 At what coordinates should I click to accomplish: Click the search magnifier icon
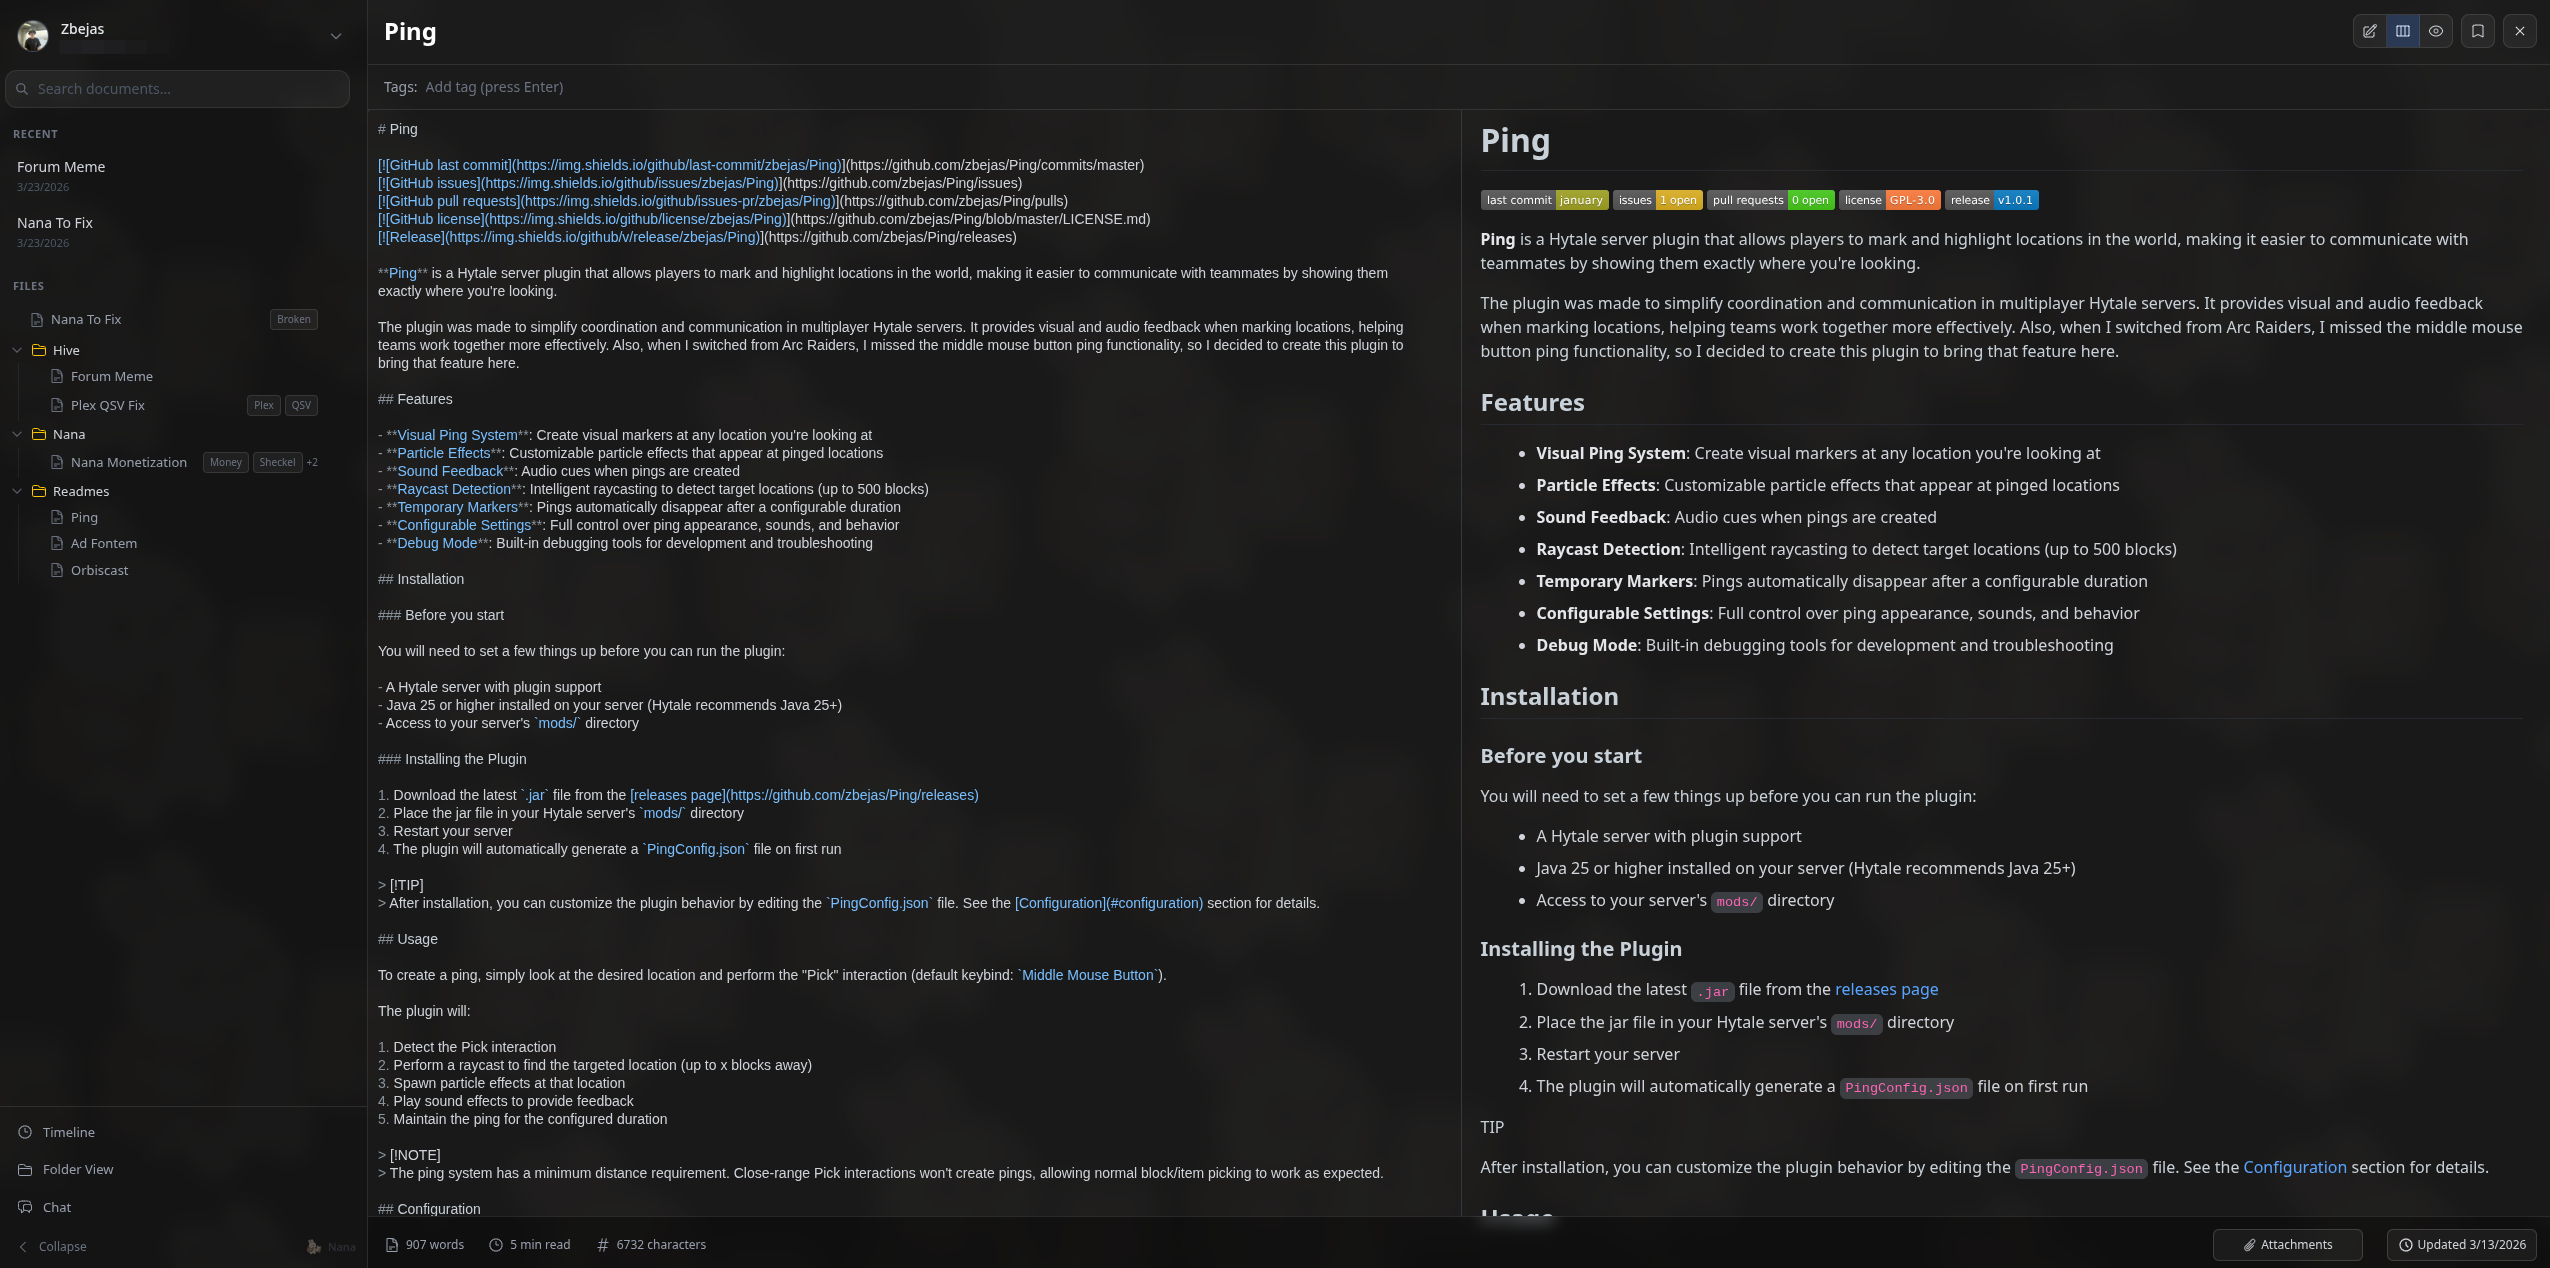point(22,89)
